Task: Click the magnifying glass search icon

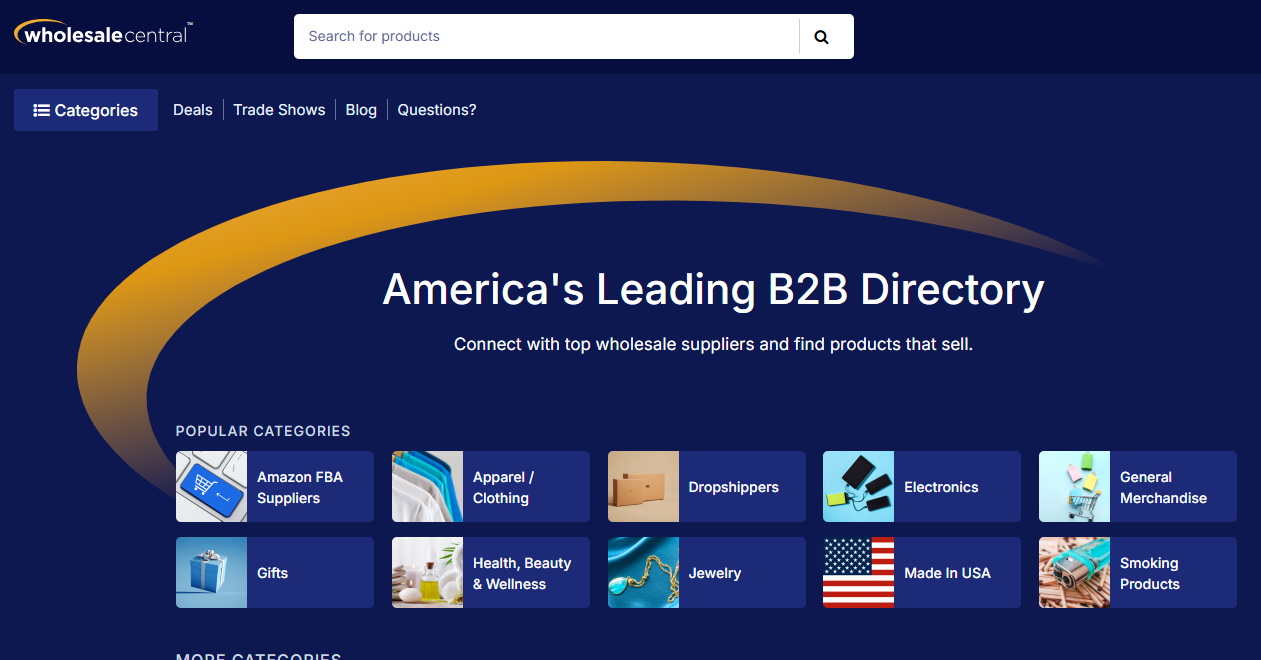Action: pyautogui.click(x=822, y=37)
